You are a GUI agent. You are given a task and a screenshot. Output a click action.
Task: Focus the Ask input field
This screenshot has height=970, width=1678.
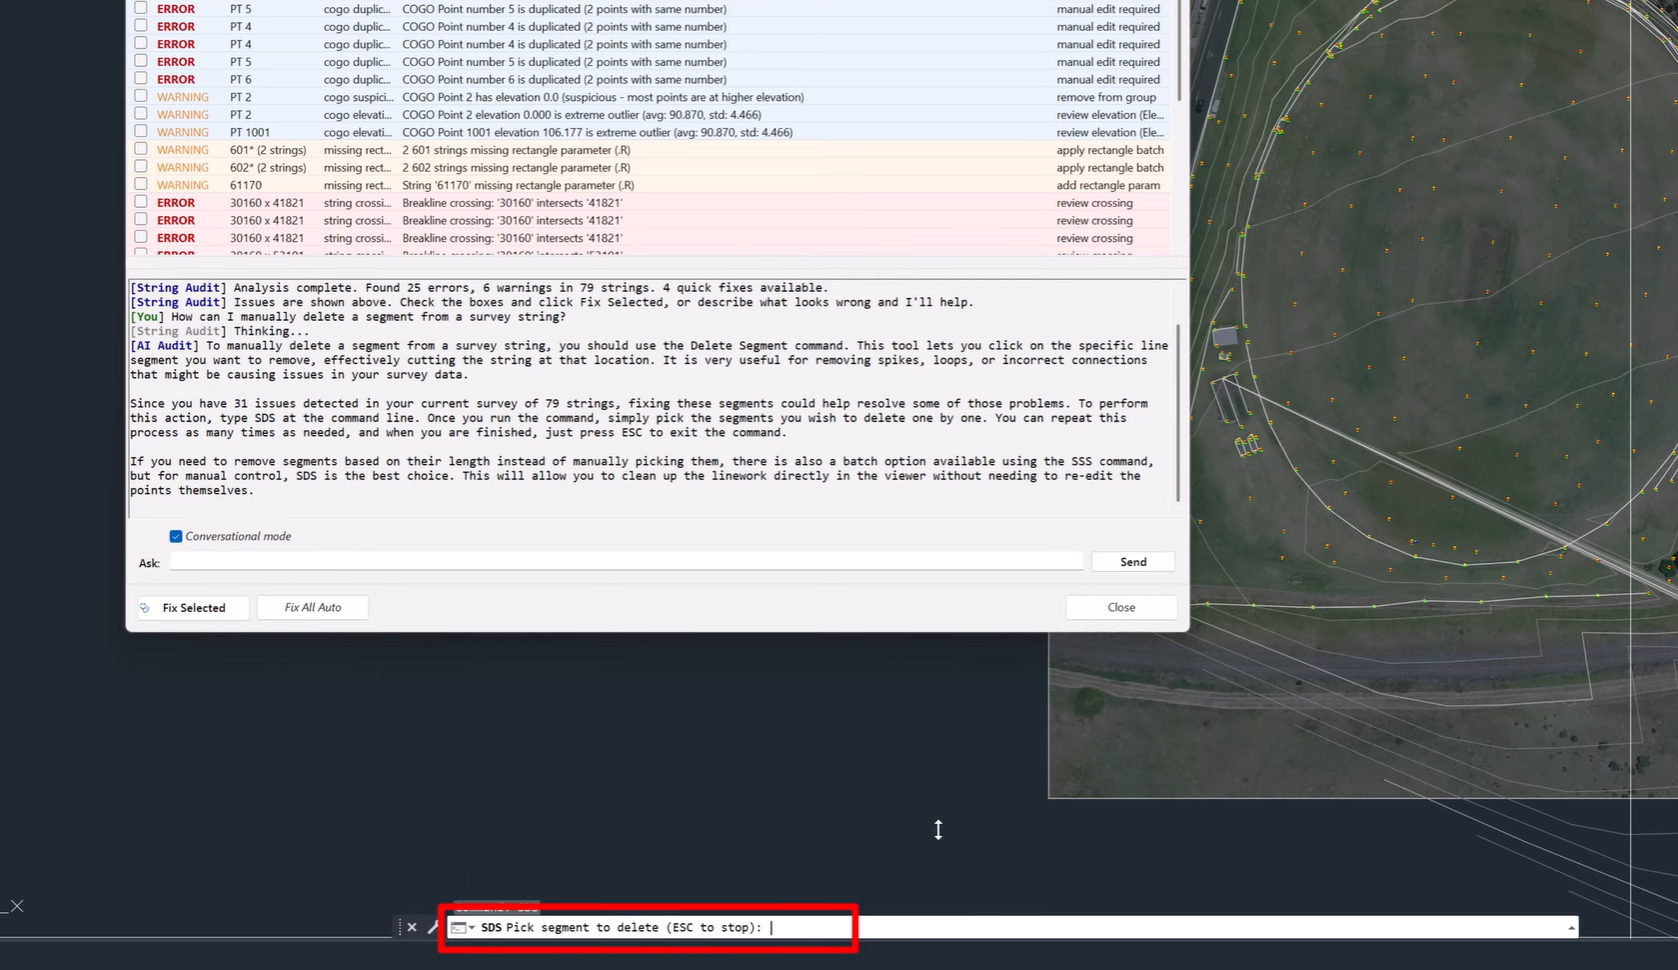click(x=626, y=562)
